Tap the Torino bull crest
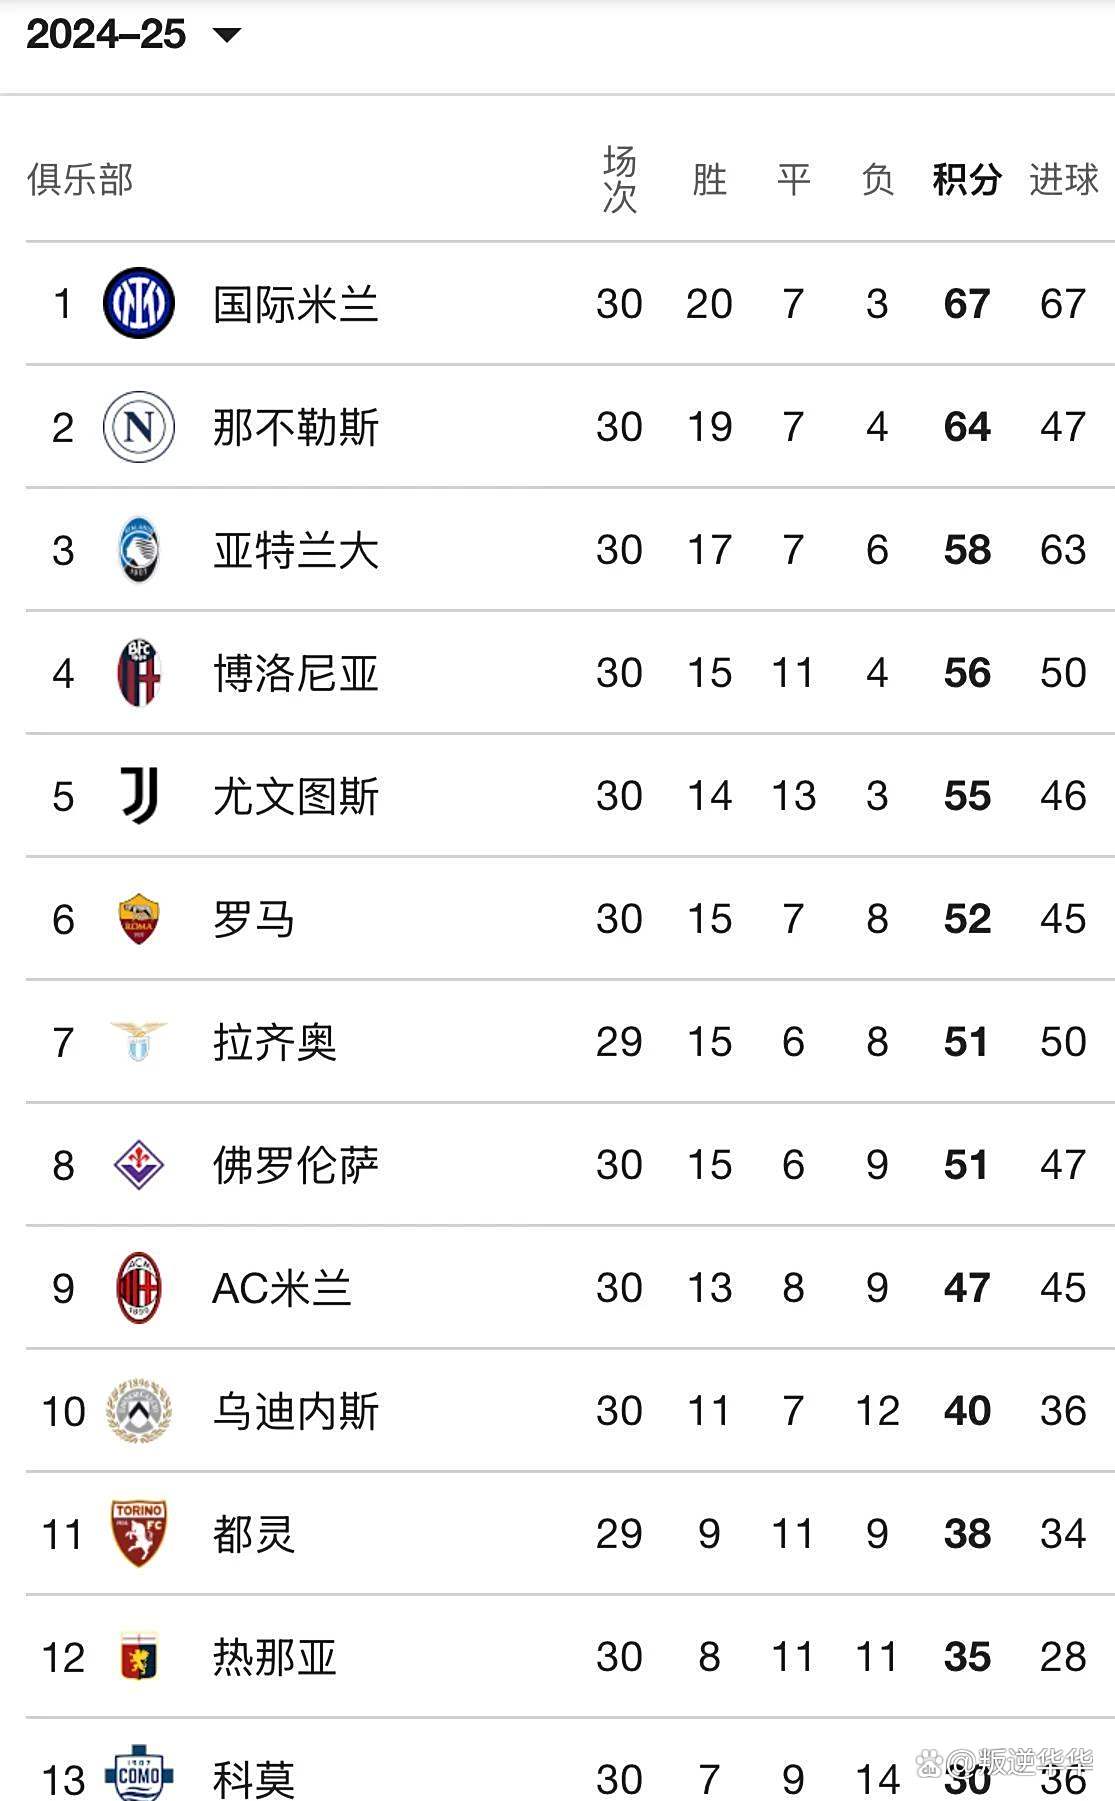This screenshot has height=1801, width=1115. [139, 1533]
